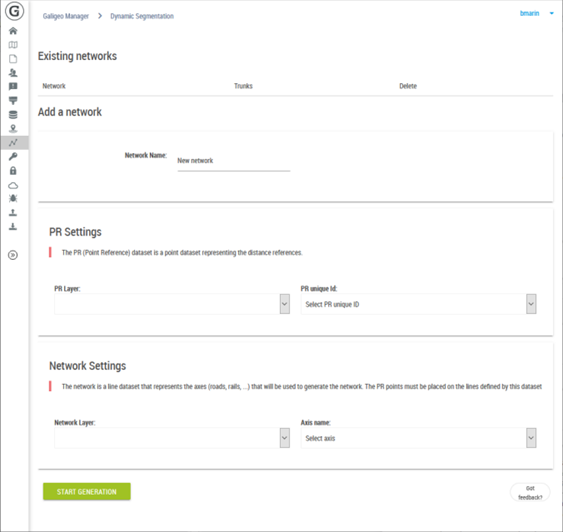Open the PR unique Id dropdown
Screen dimensions: 563x532
coord(419,304)
